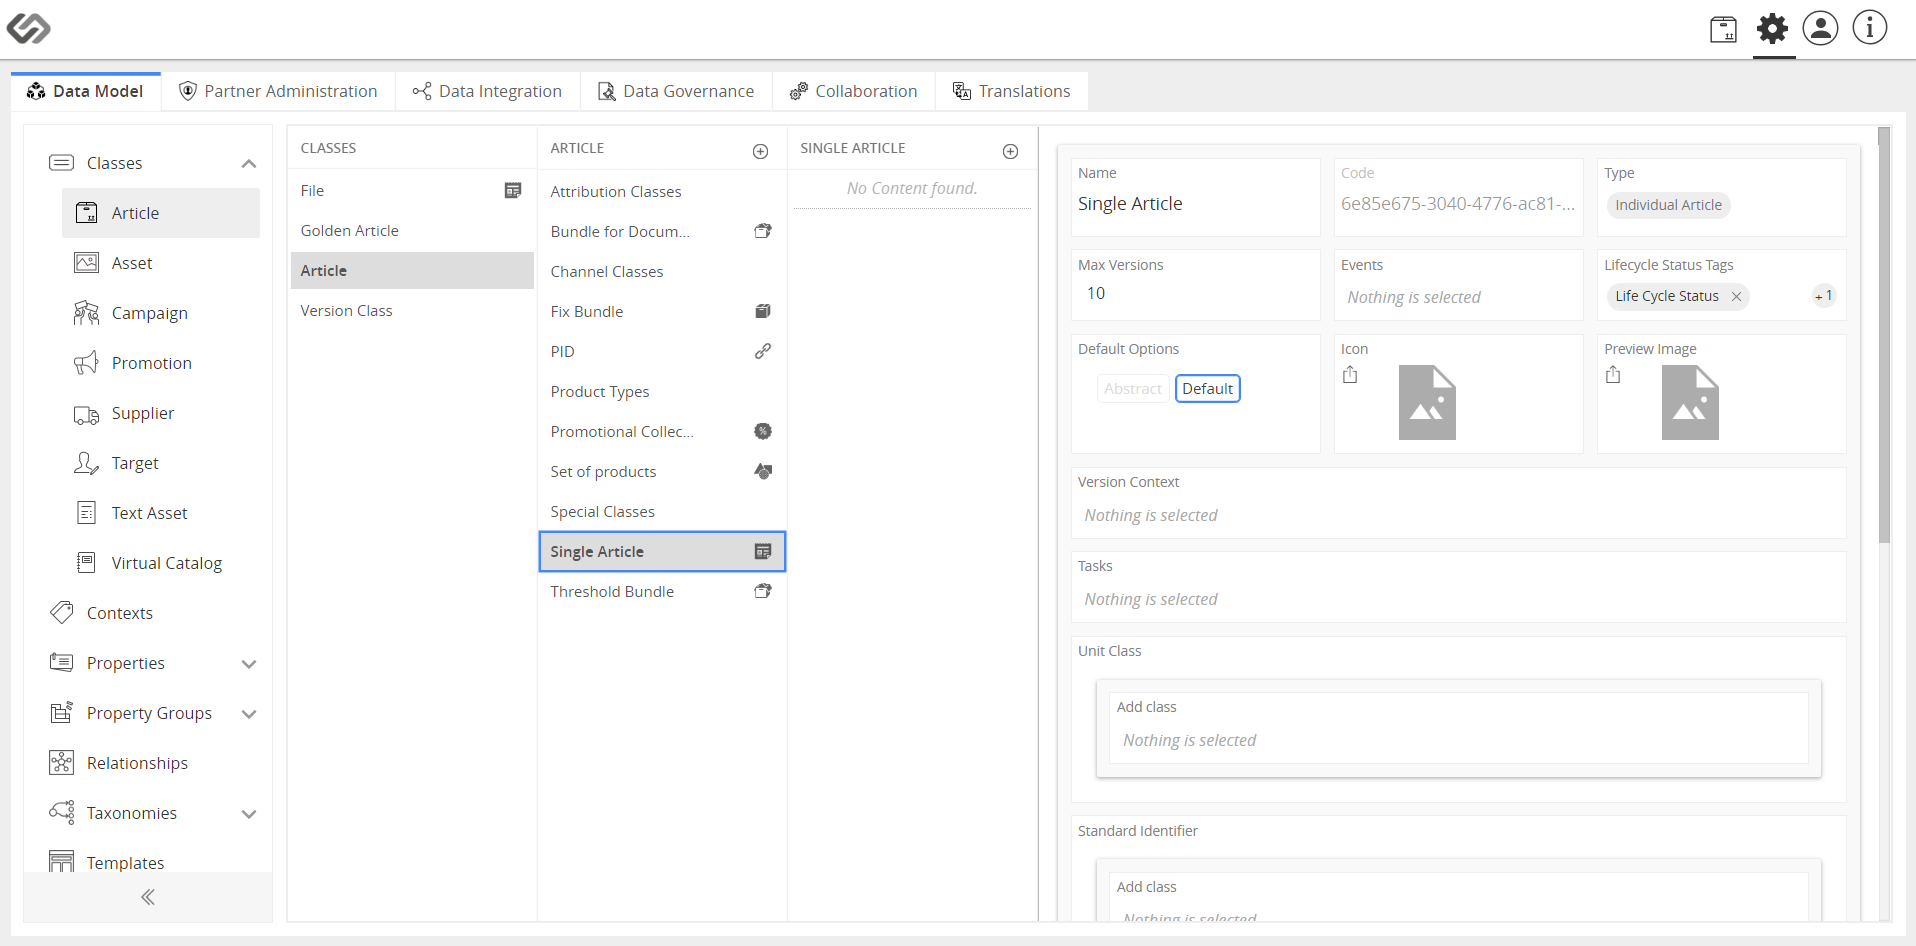Click the Threshold Bundle row icon

click(x=763, y=591)
